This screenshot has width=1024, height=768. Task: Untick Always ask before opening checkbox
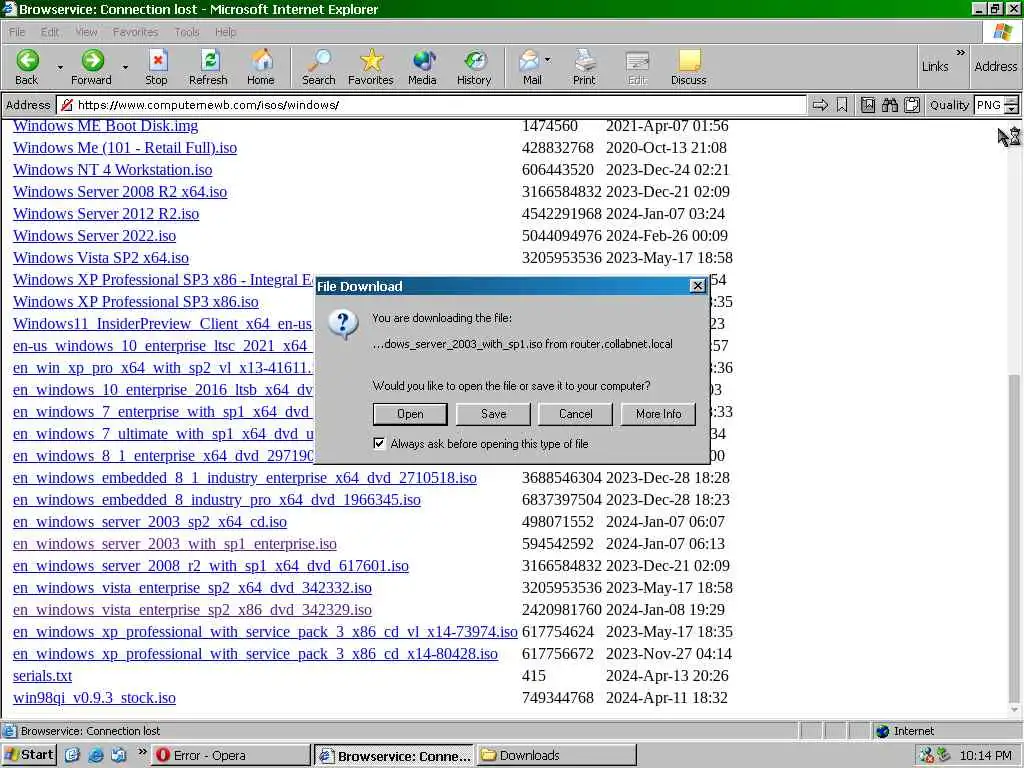coord(379,443)
